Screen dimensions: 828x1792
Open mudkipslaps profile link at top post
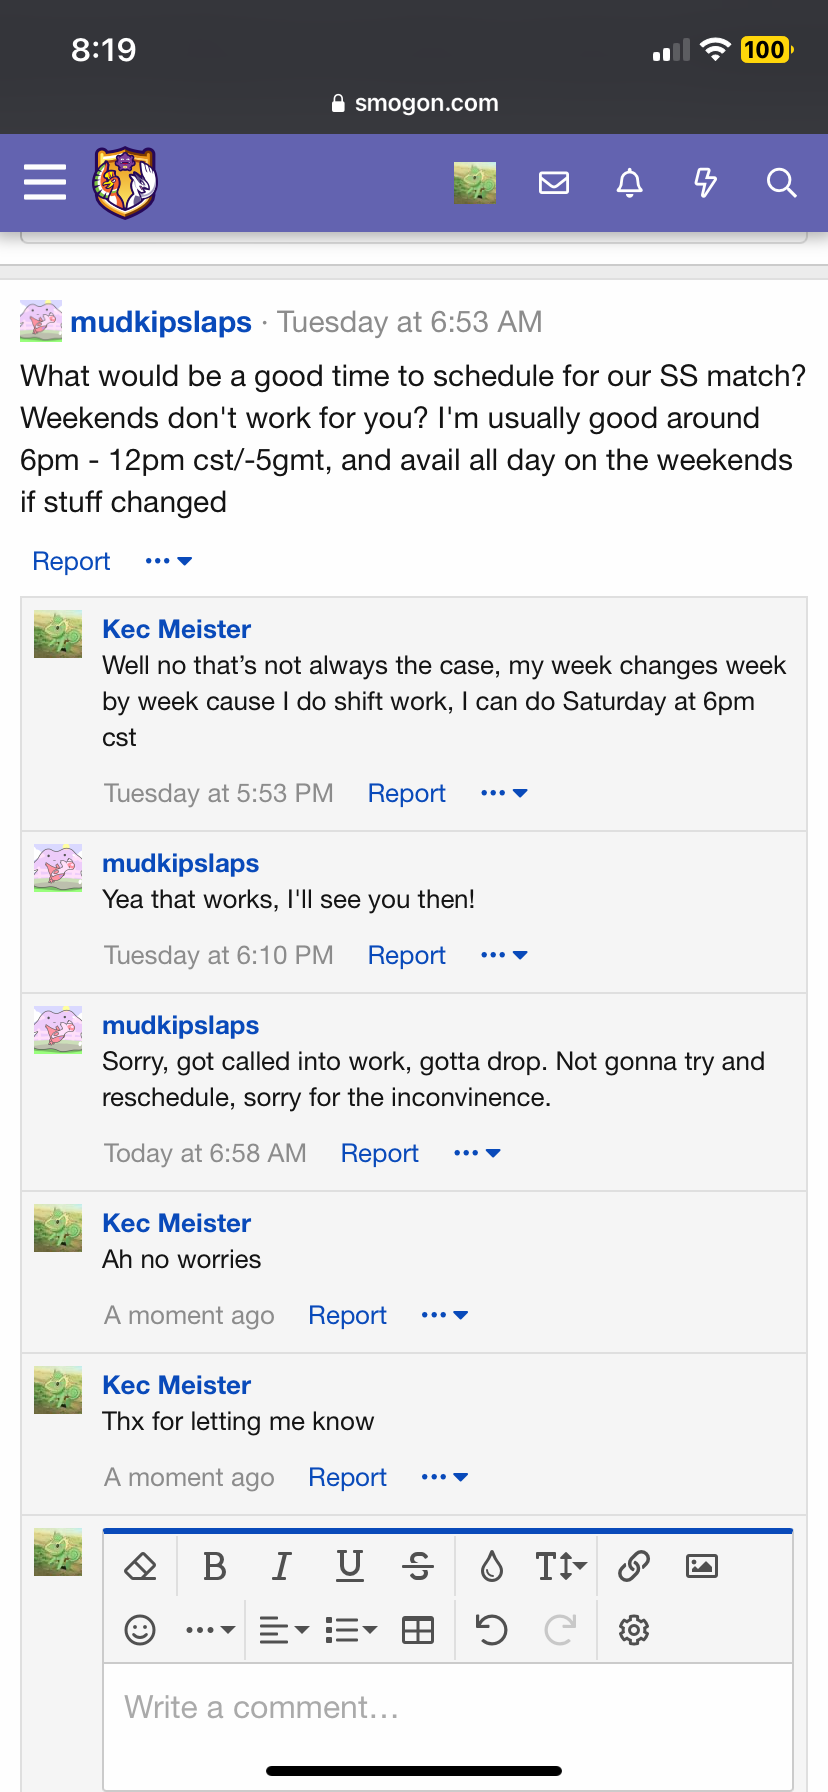(x=161, y=322)
